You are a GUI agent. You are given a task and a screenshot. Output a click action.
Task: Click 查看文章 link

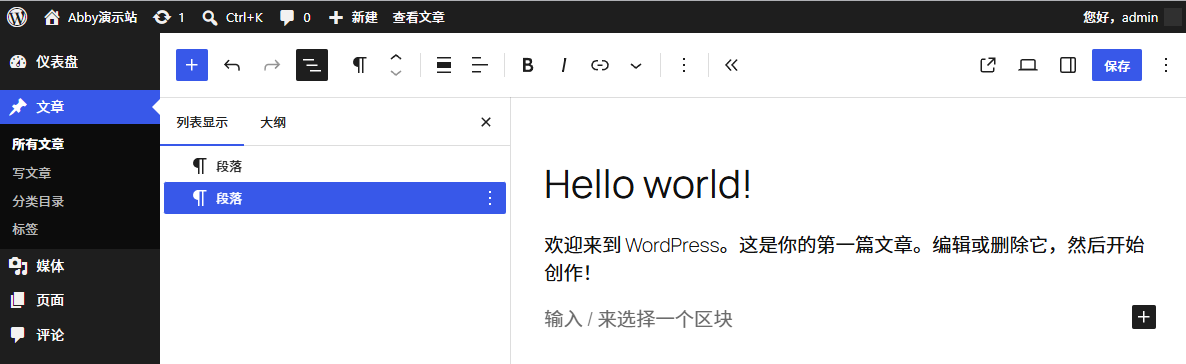pos(418,17)
